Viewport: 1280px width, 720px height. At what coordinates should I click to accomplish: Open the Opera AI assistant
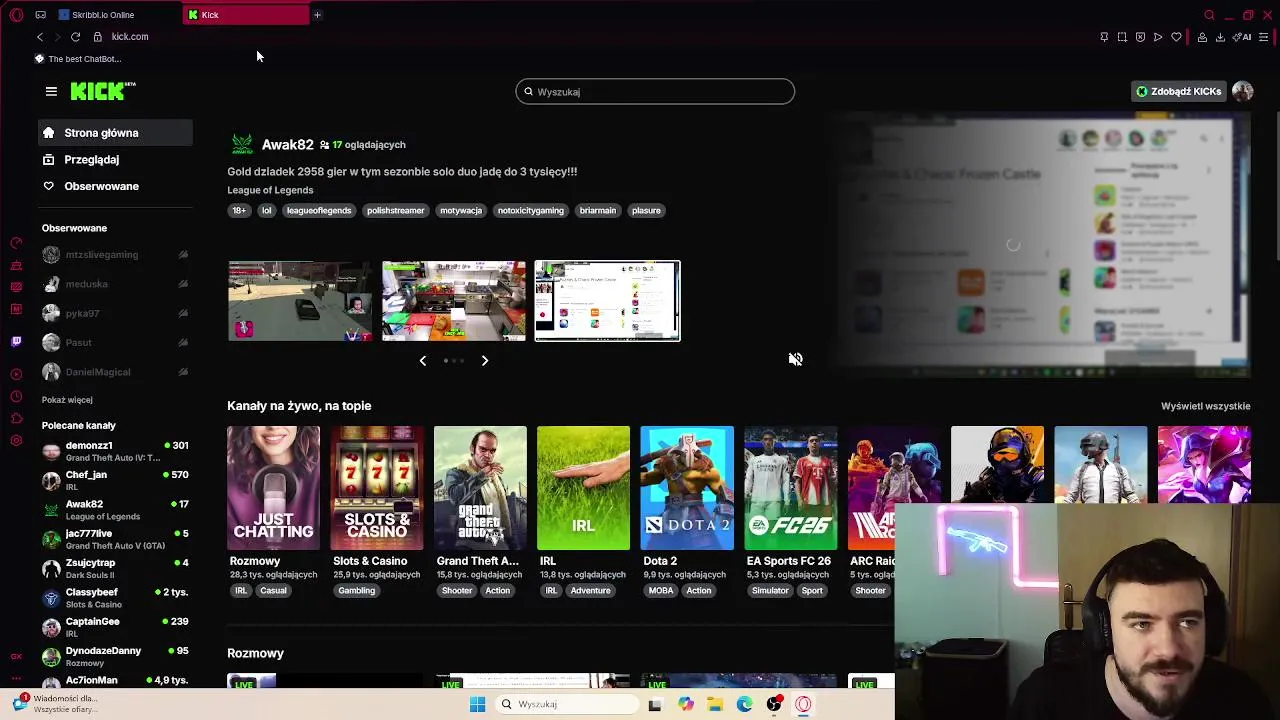click(x=1243, y=37)
